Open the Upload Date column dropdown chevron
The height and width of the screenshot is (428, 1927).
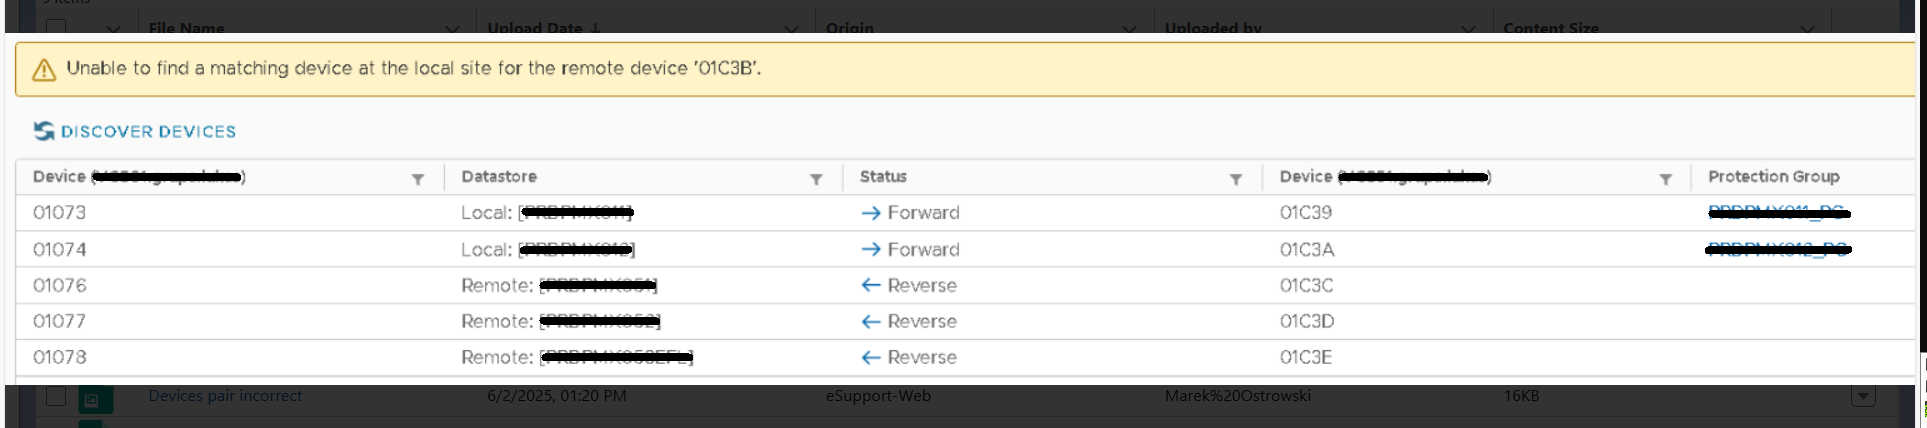(x=791, y=29)
